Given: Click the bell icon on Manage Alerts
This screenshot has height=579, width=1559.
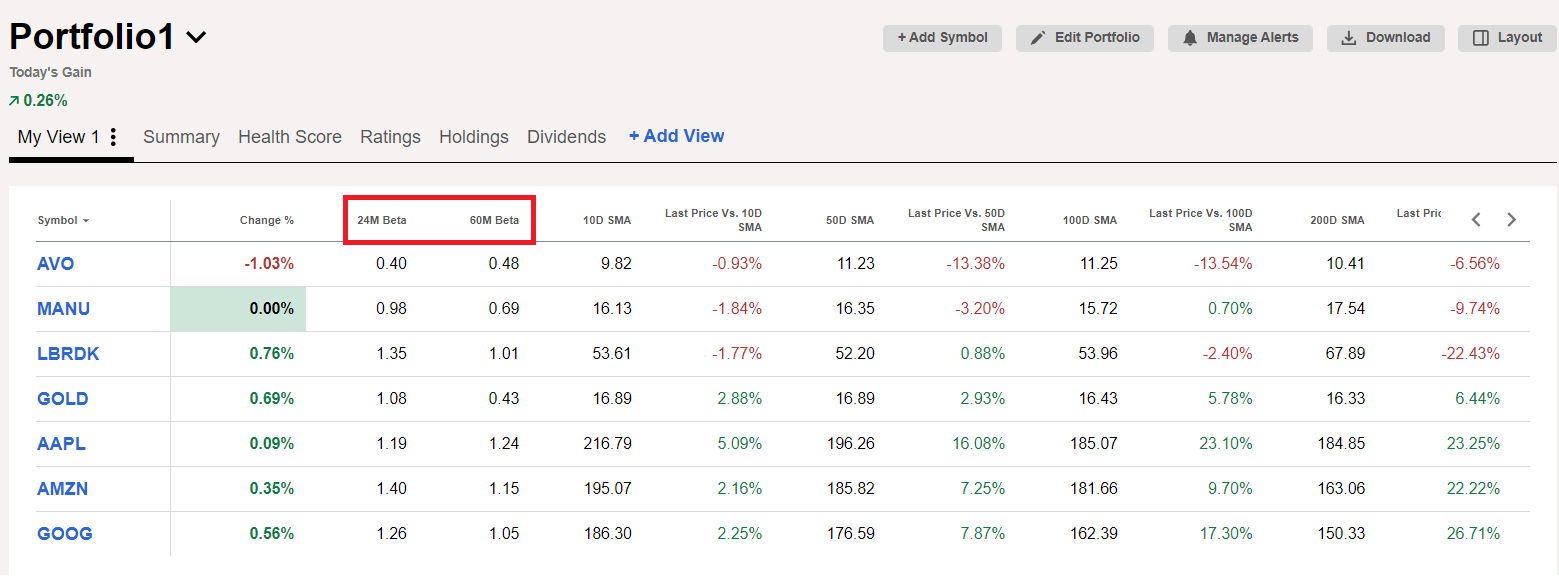Looking at the screenshot, I should pos(1190,38).
